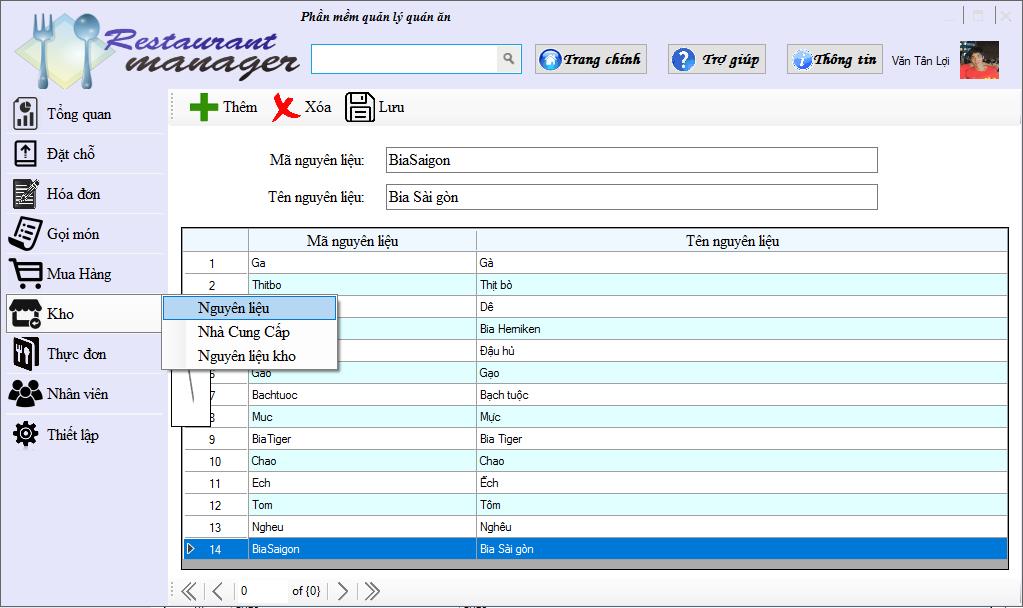Open the Nhân viên sidebar label
1023x608 pixels.
78,394
